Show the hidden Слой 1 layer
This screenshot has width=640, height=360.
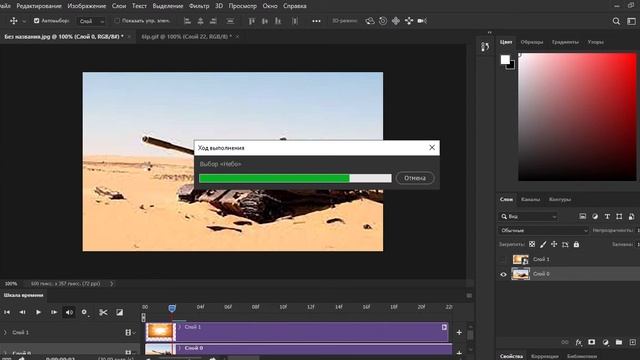503,259
